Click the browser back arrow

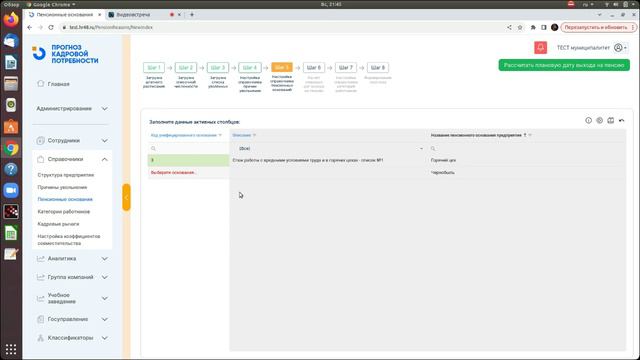pos(29,27)
